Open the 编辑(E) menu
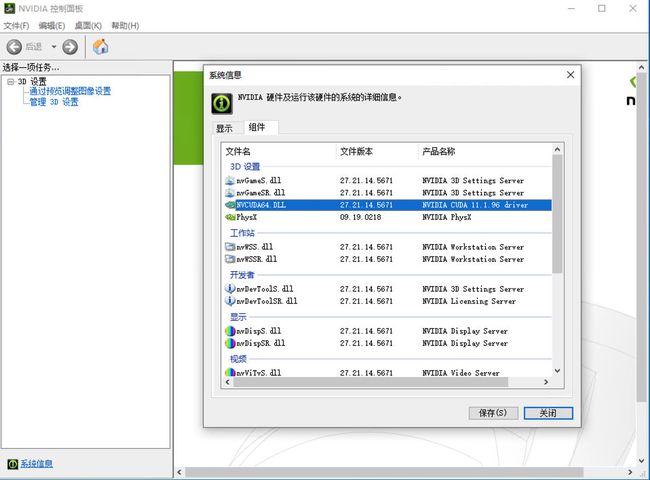Screen dimensions: 650x480 coord(52,26)
